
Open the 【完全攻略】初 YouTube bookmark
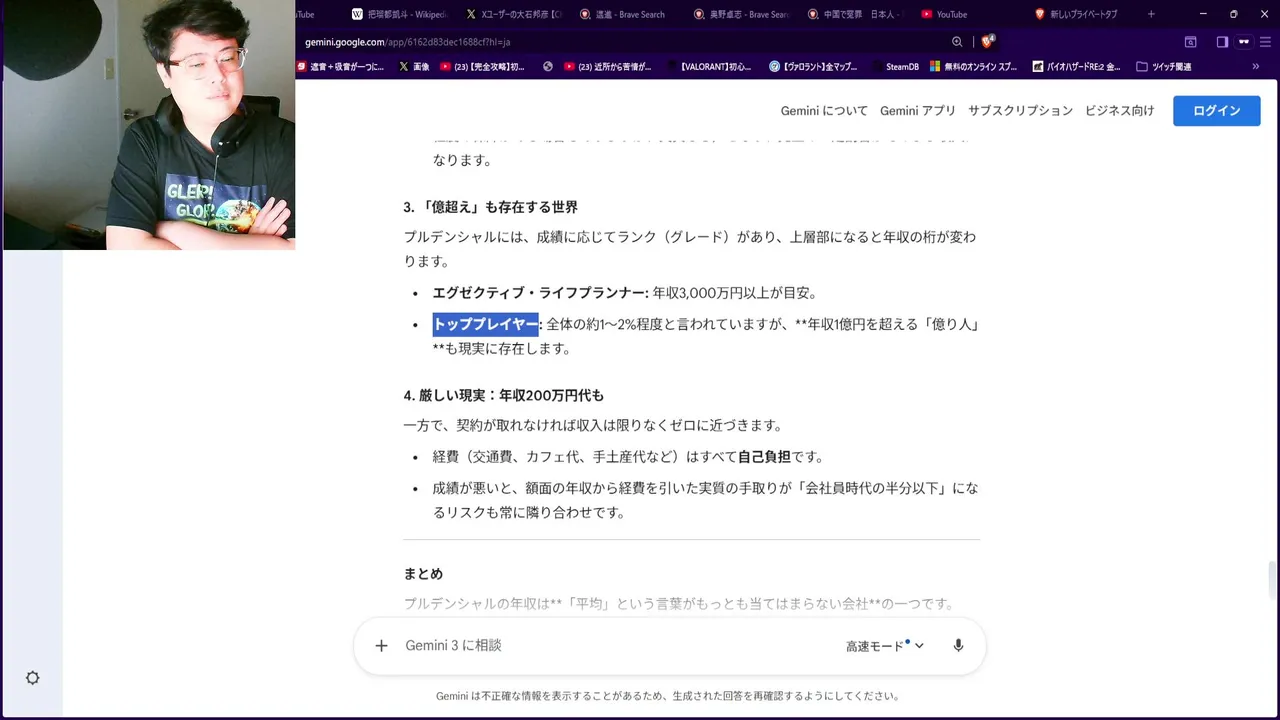483,67
